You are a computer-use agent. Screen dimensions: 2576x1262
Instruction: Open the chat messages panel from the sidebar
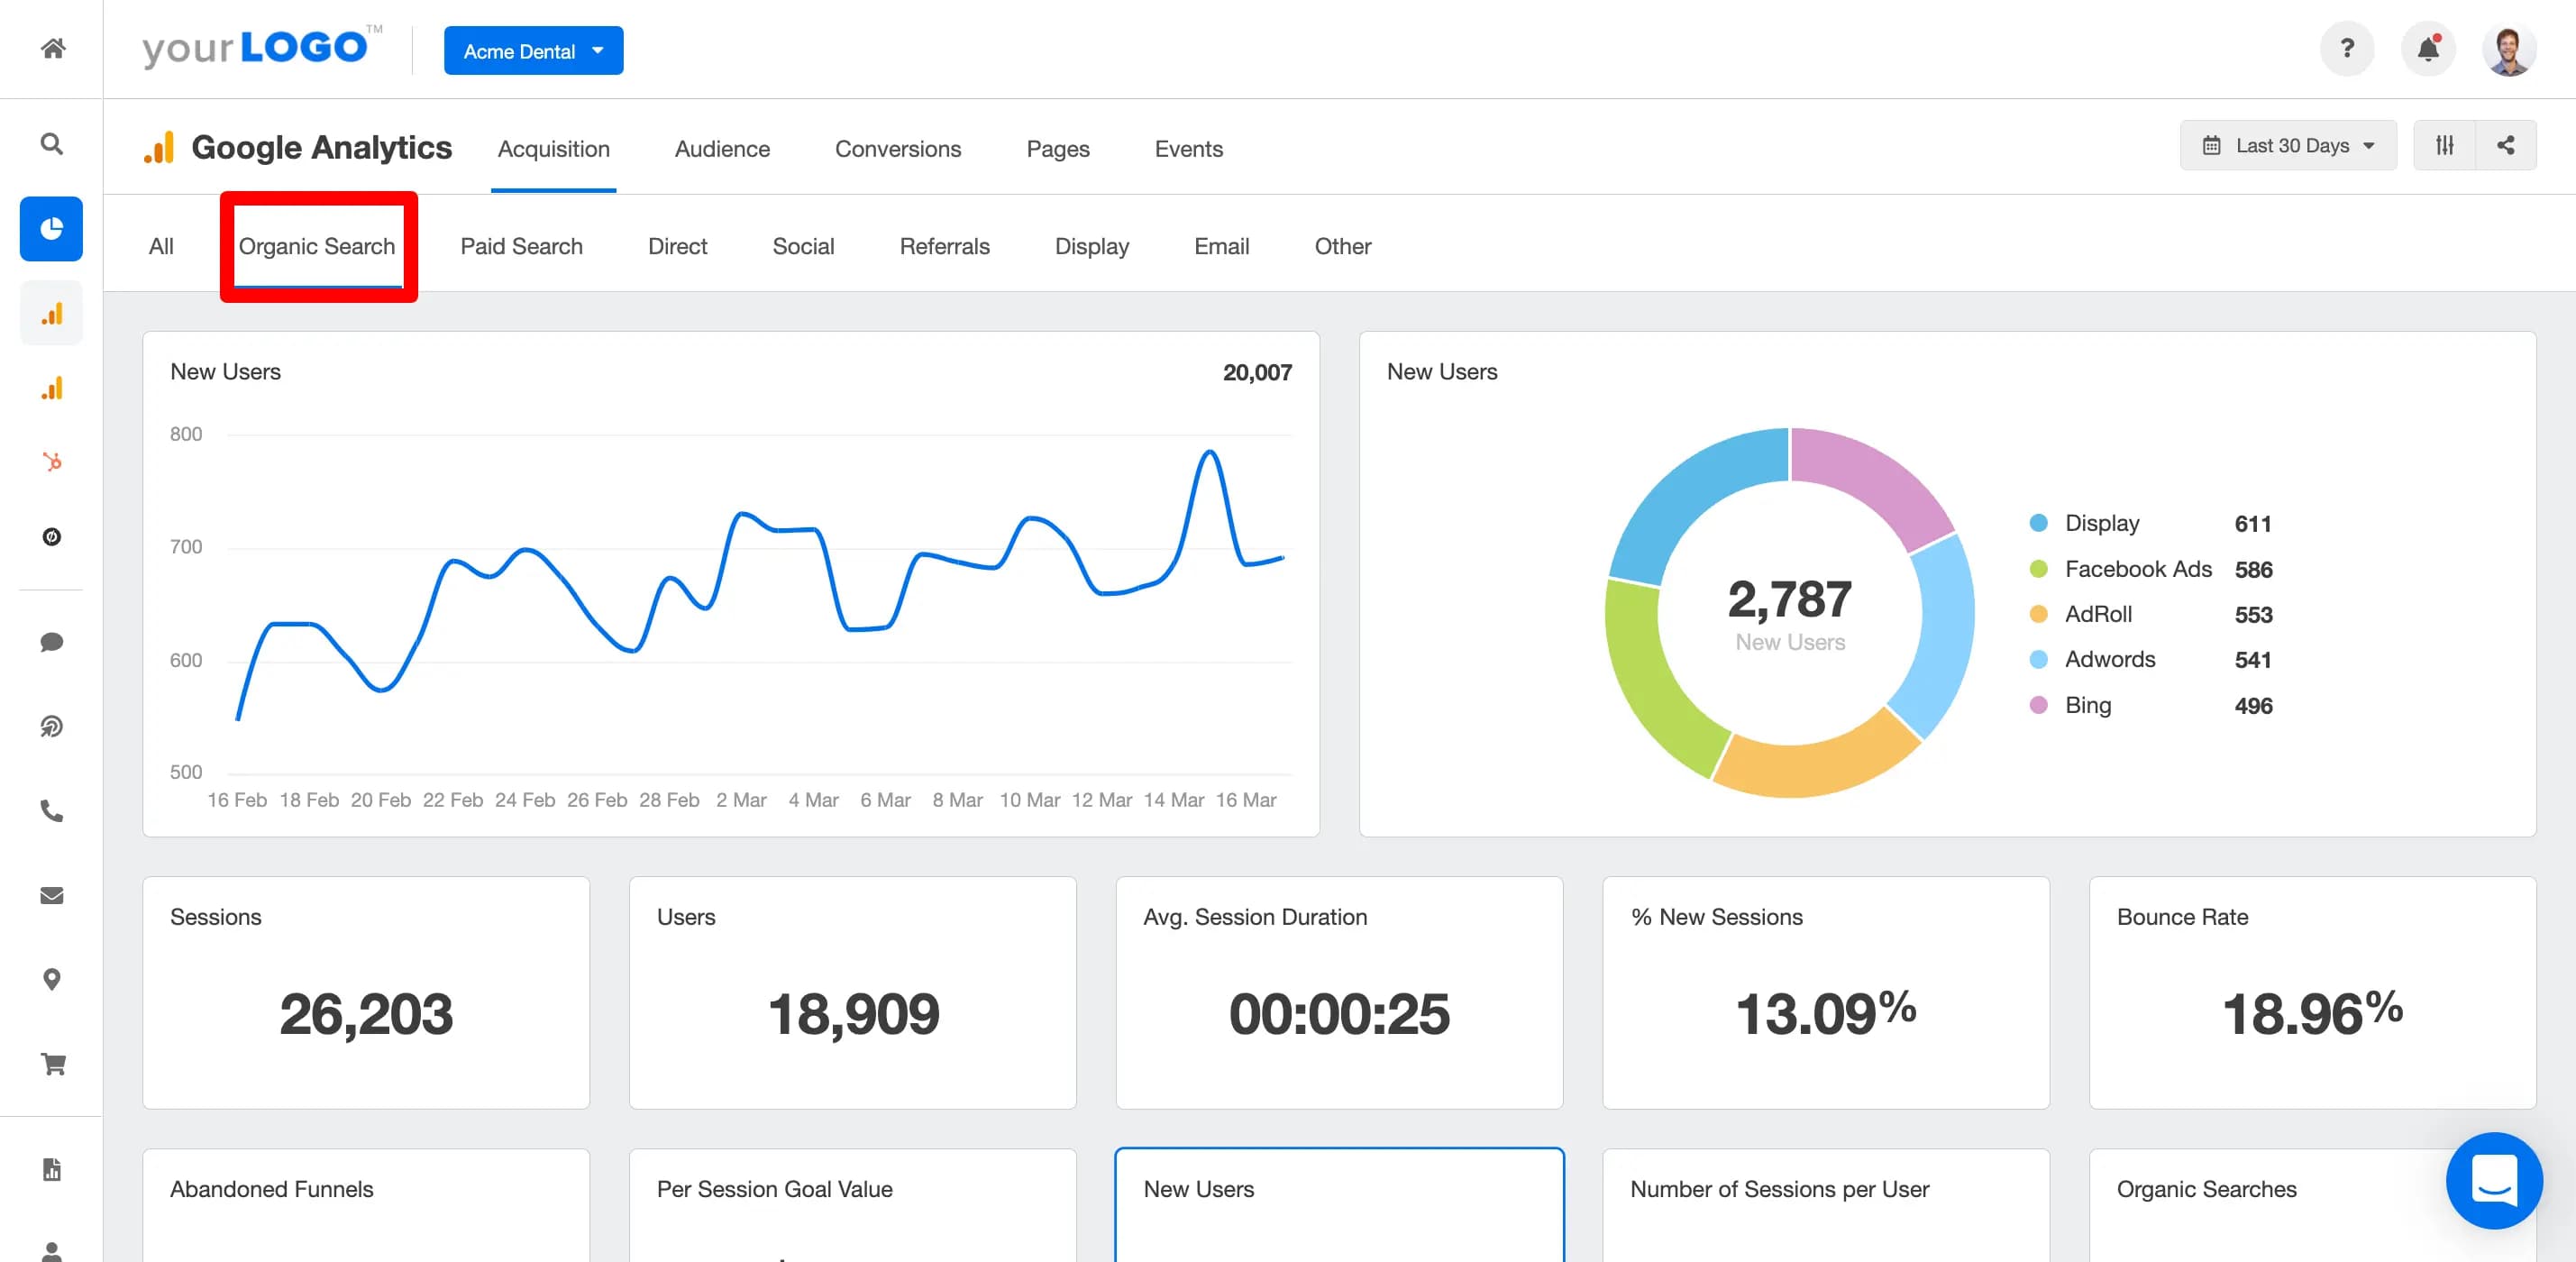[x=51, y=643]
